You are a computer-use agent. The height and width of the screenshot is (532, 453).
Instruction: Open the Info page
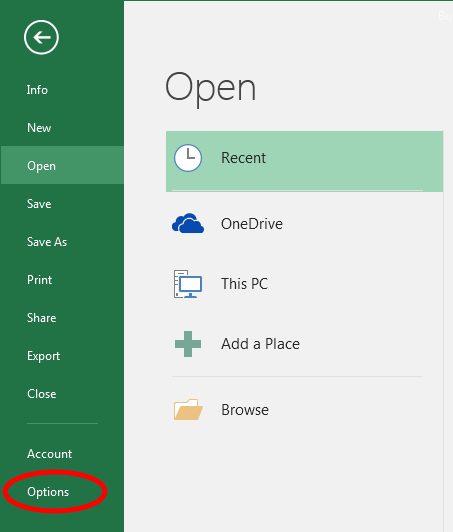[x=37, y=90]
